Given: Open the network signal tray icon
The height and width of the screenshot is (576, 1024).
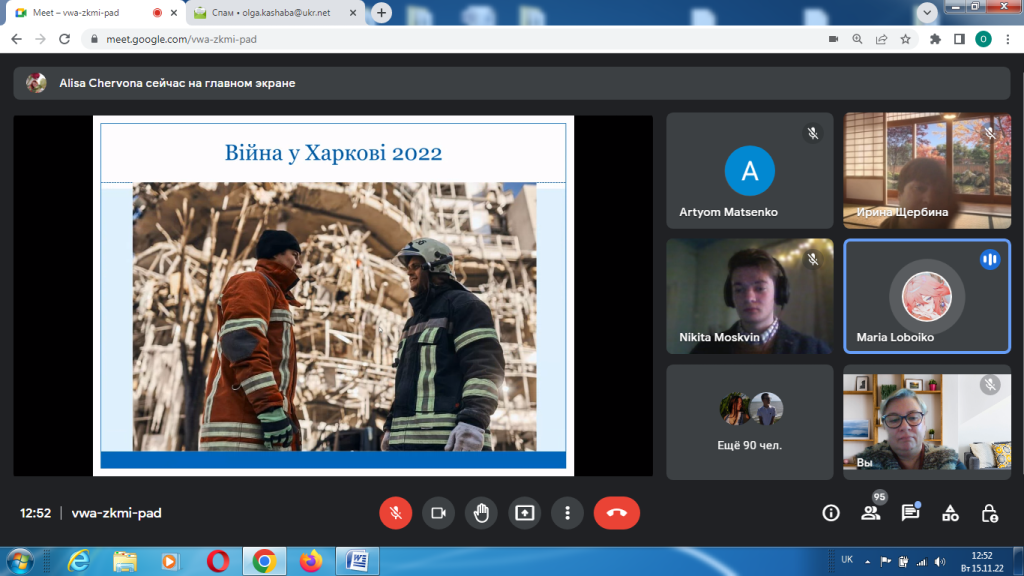Looking at the screenshot, I should [x=921, y=562].
